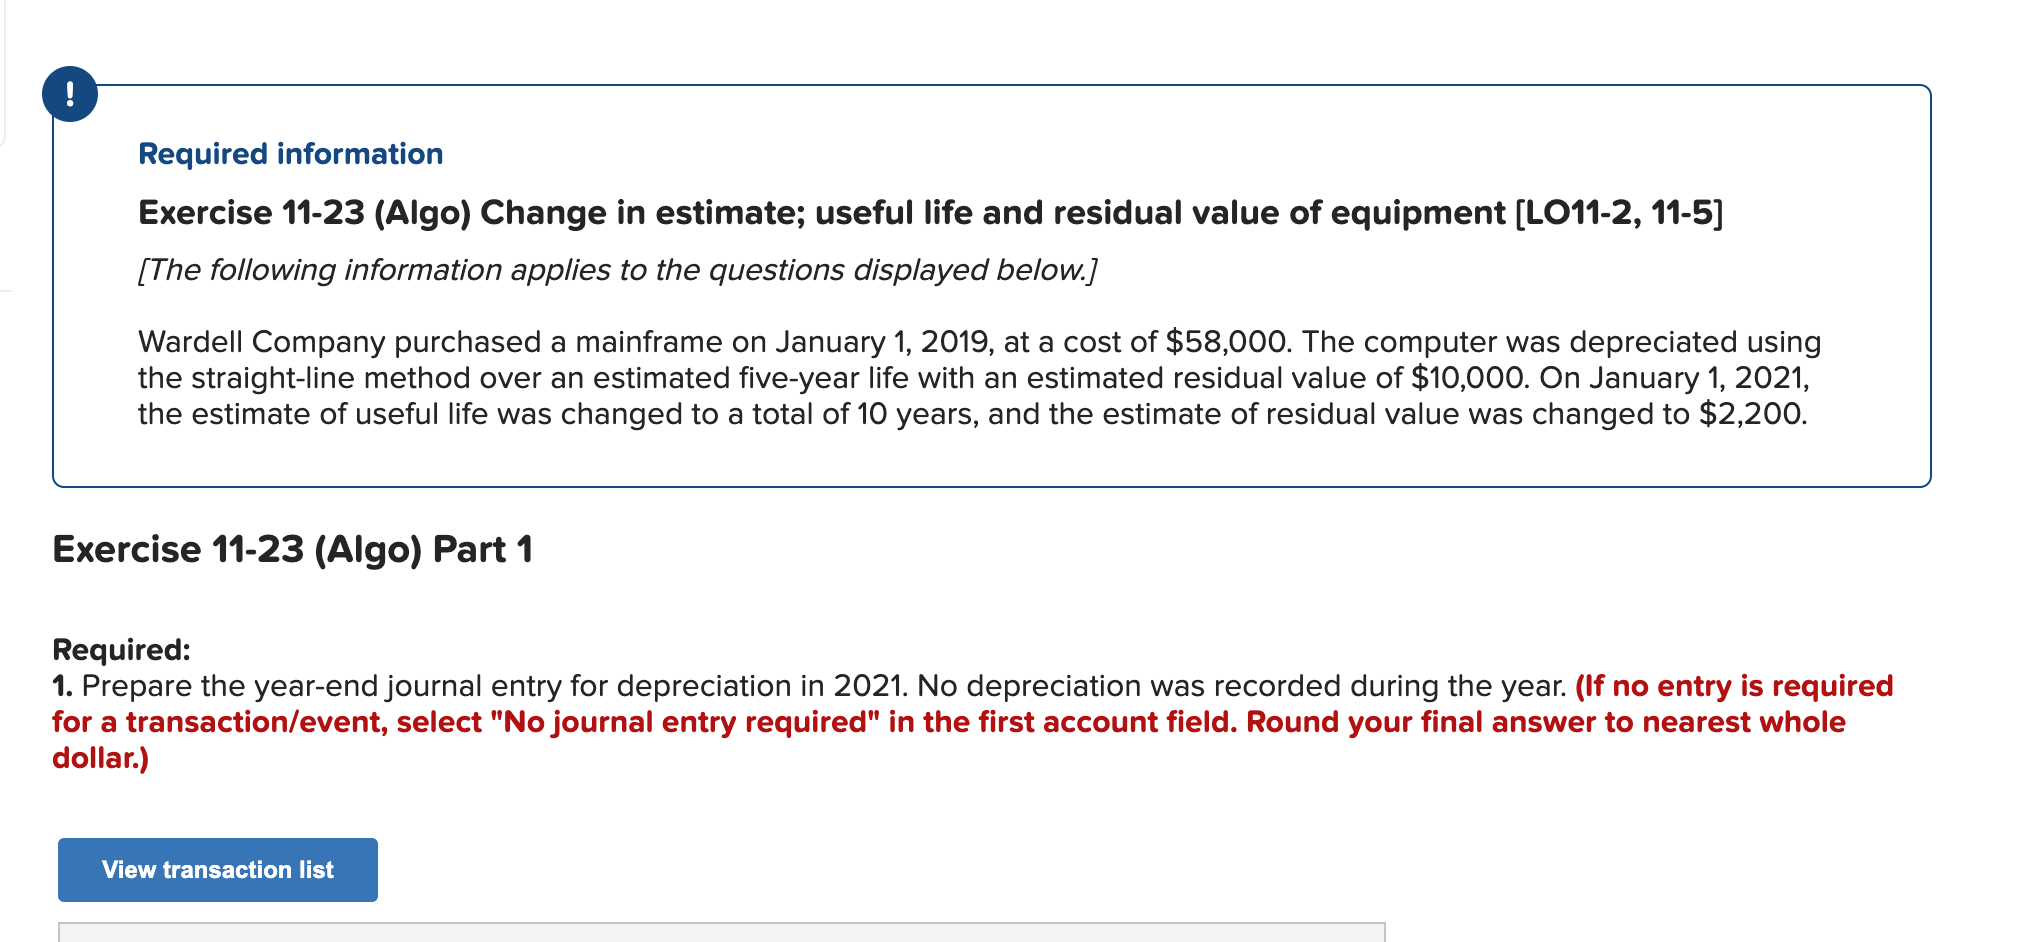Click inside the gray journal entry area

(x=700, y=932)
